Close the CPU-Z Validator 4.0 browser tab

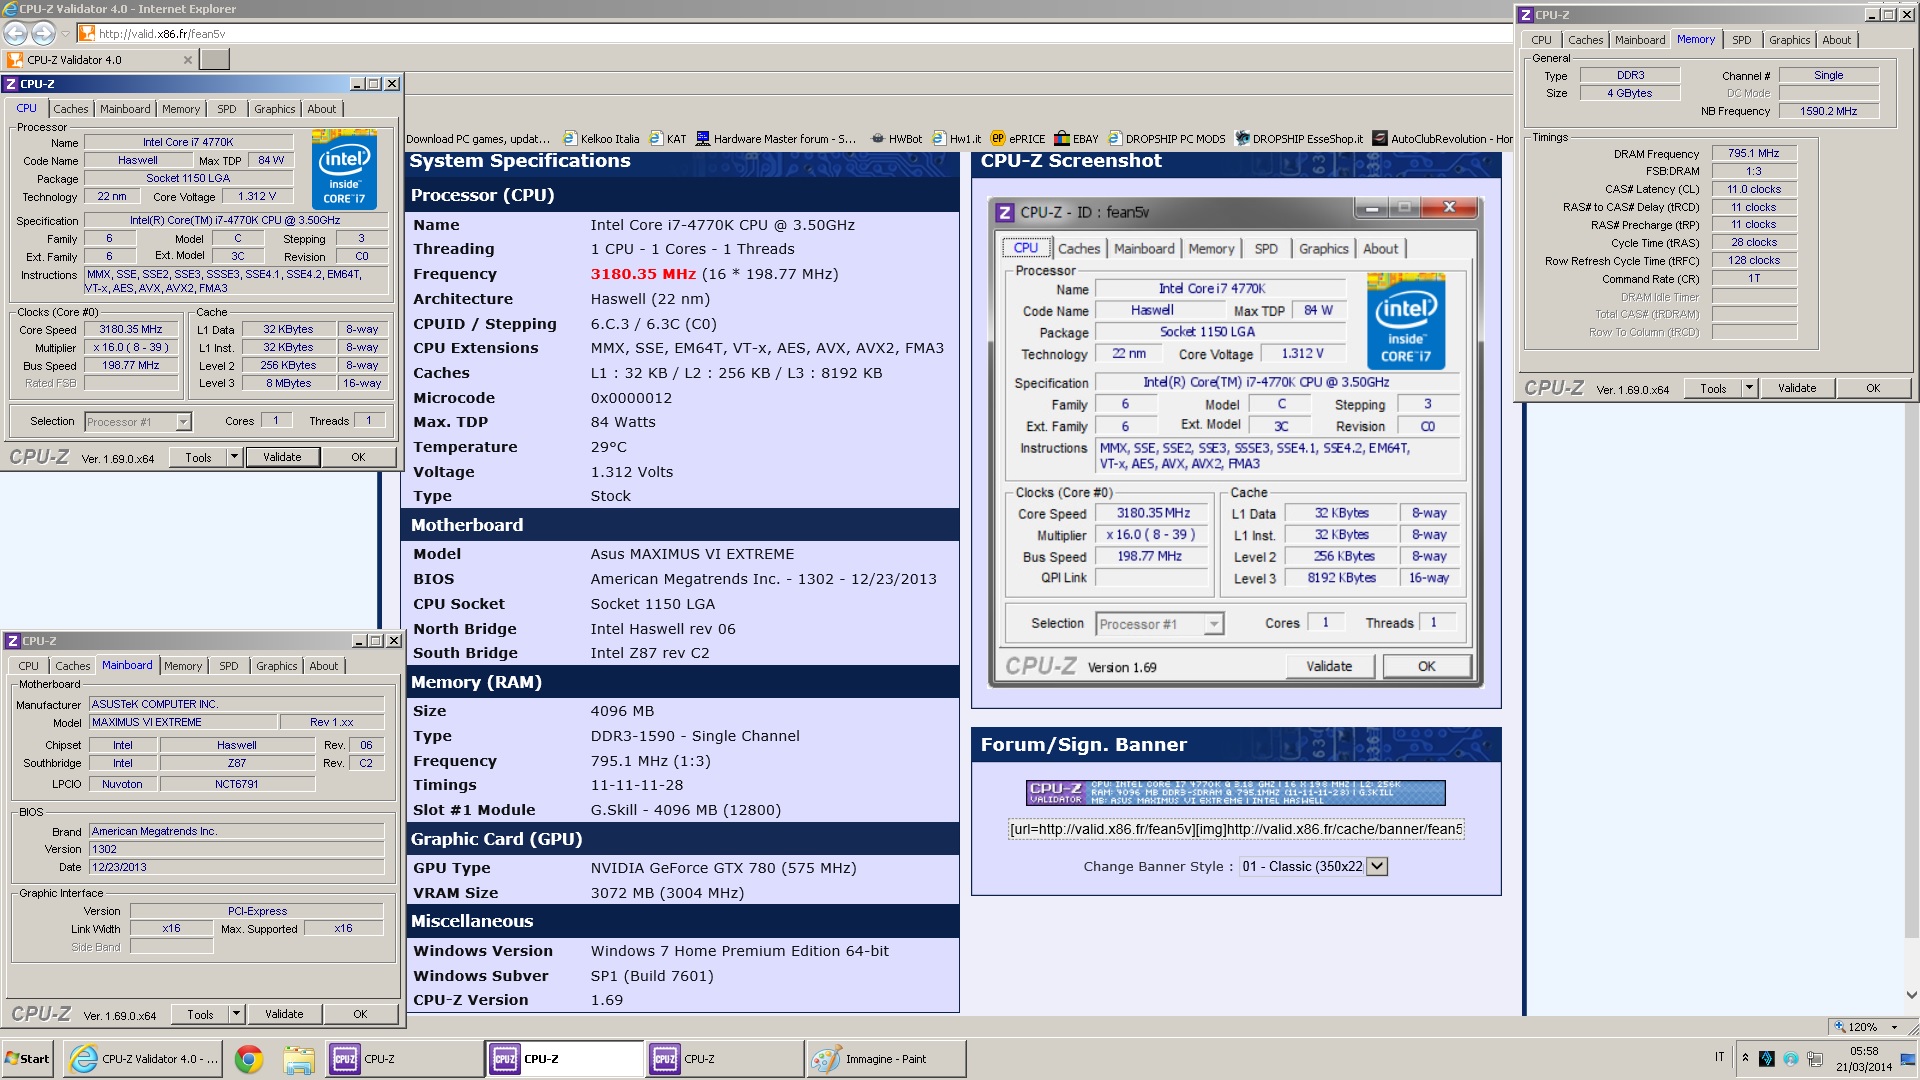click(x=187, y=60)
